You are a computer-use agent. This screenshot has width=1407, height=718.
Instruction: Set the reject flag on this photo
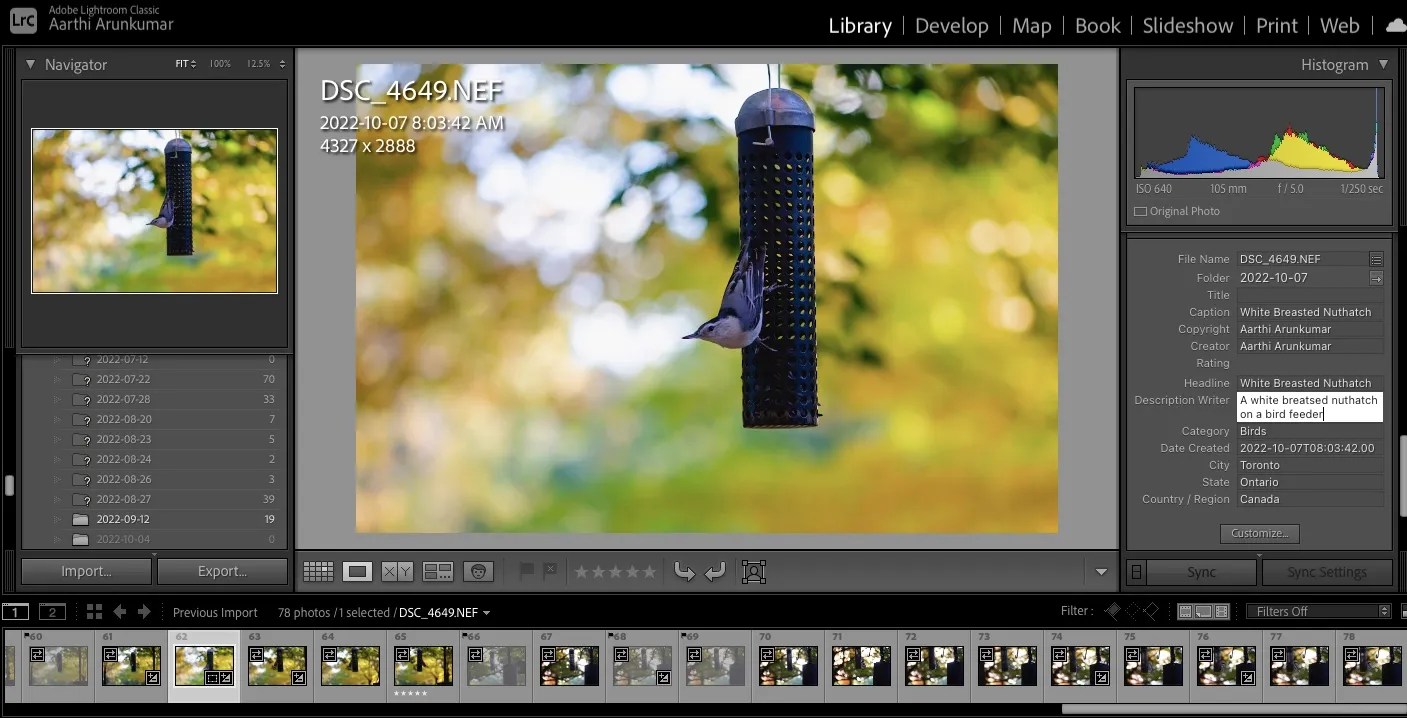[551, 571]
